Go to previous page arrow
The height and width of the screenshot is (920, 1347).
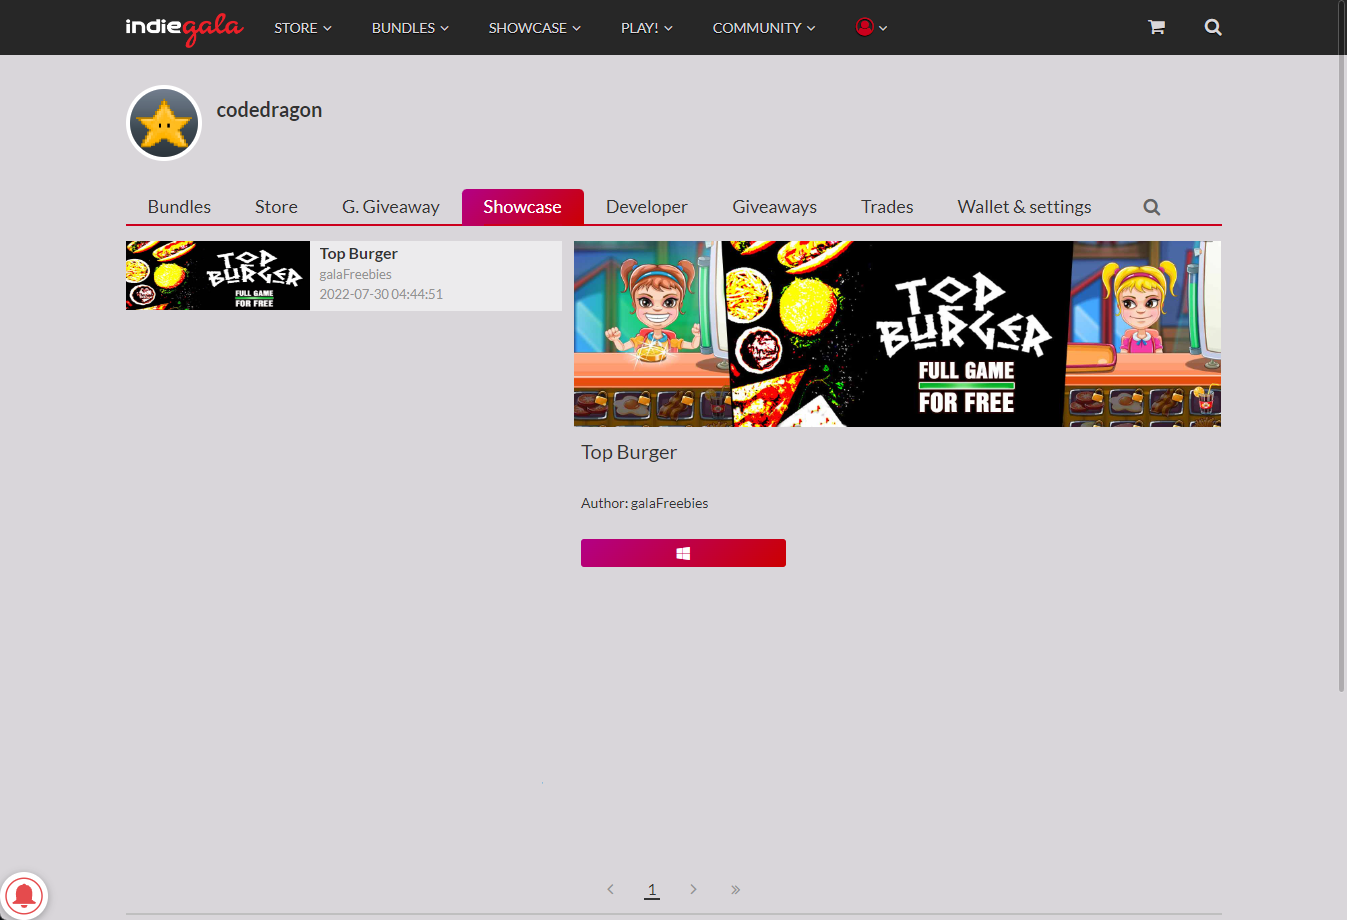[x=610, y=889]
